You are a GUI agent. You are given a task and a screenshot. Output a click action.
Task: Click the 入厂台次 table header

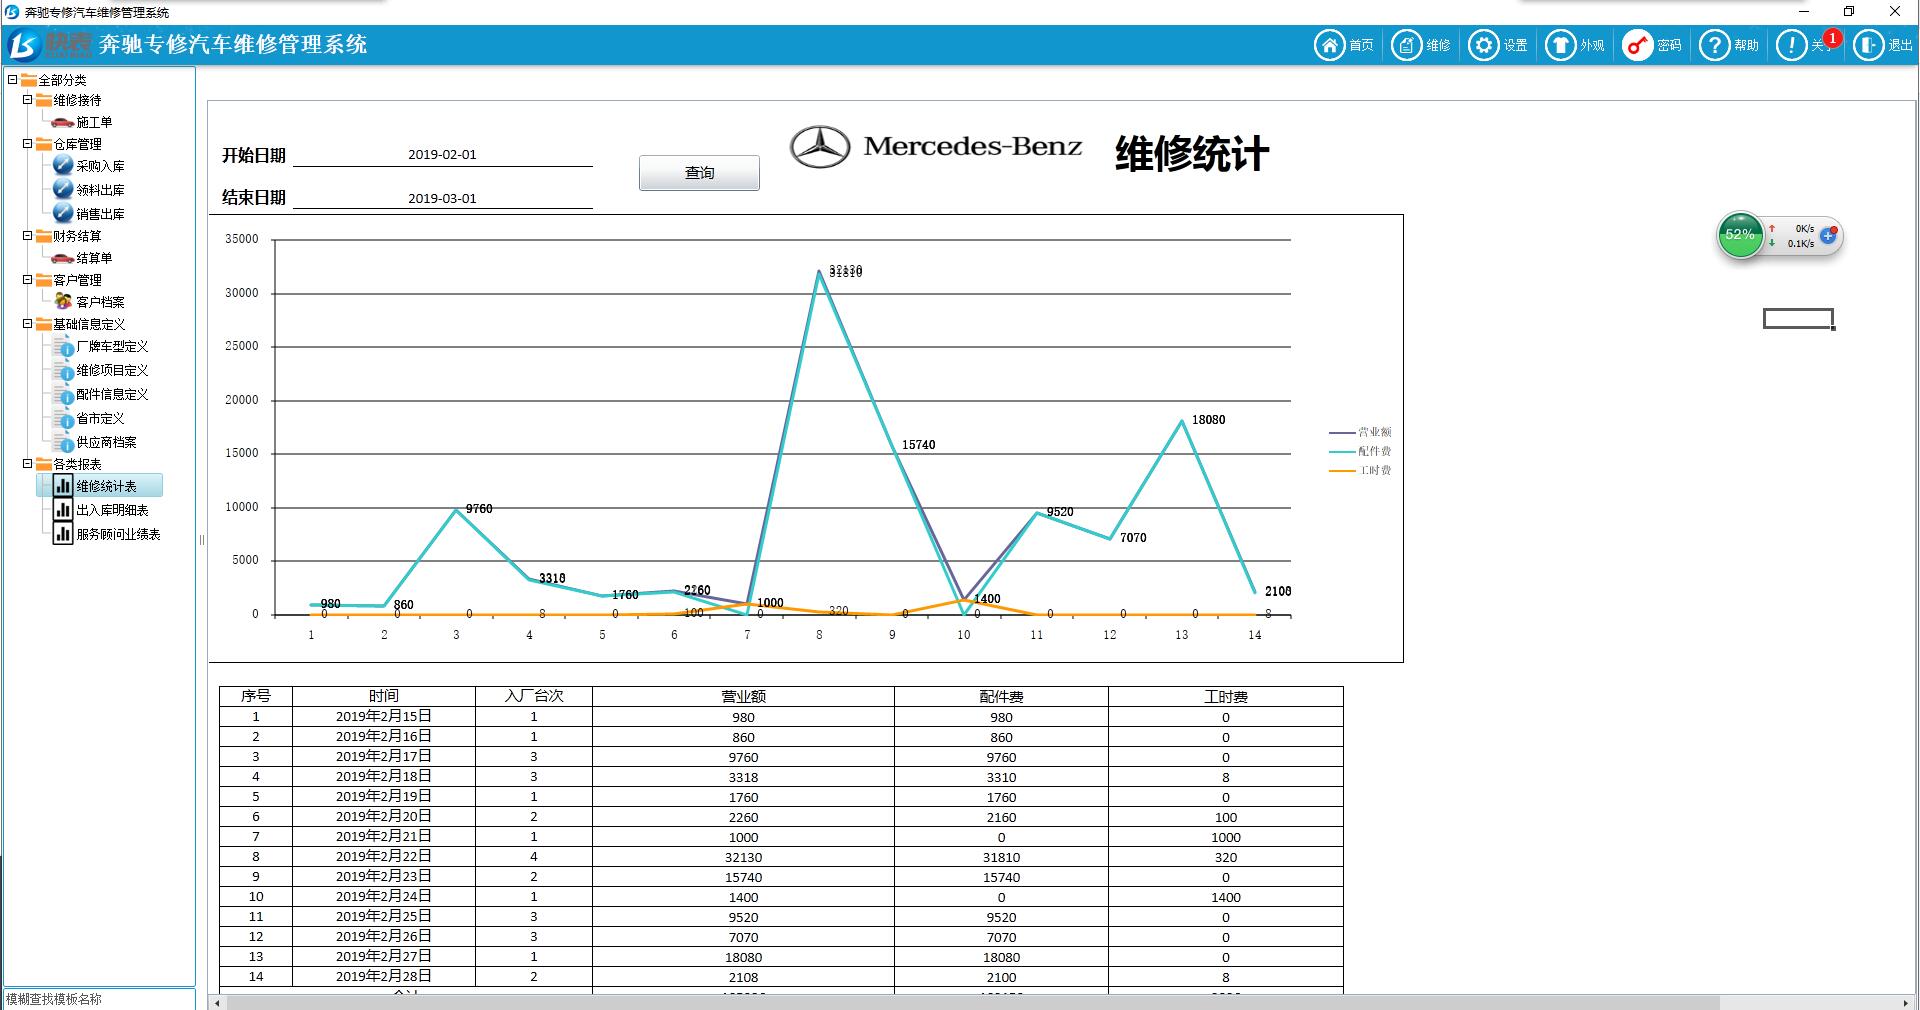(x=534, y=696)
